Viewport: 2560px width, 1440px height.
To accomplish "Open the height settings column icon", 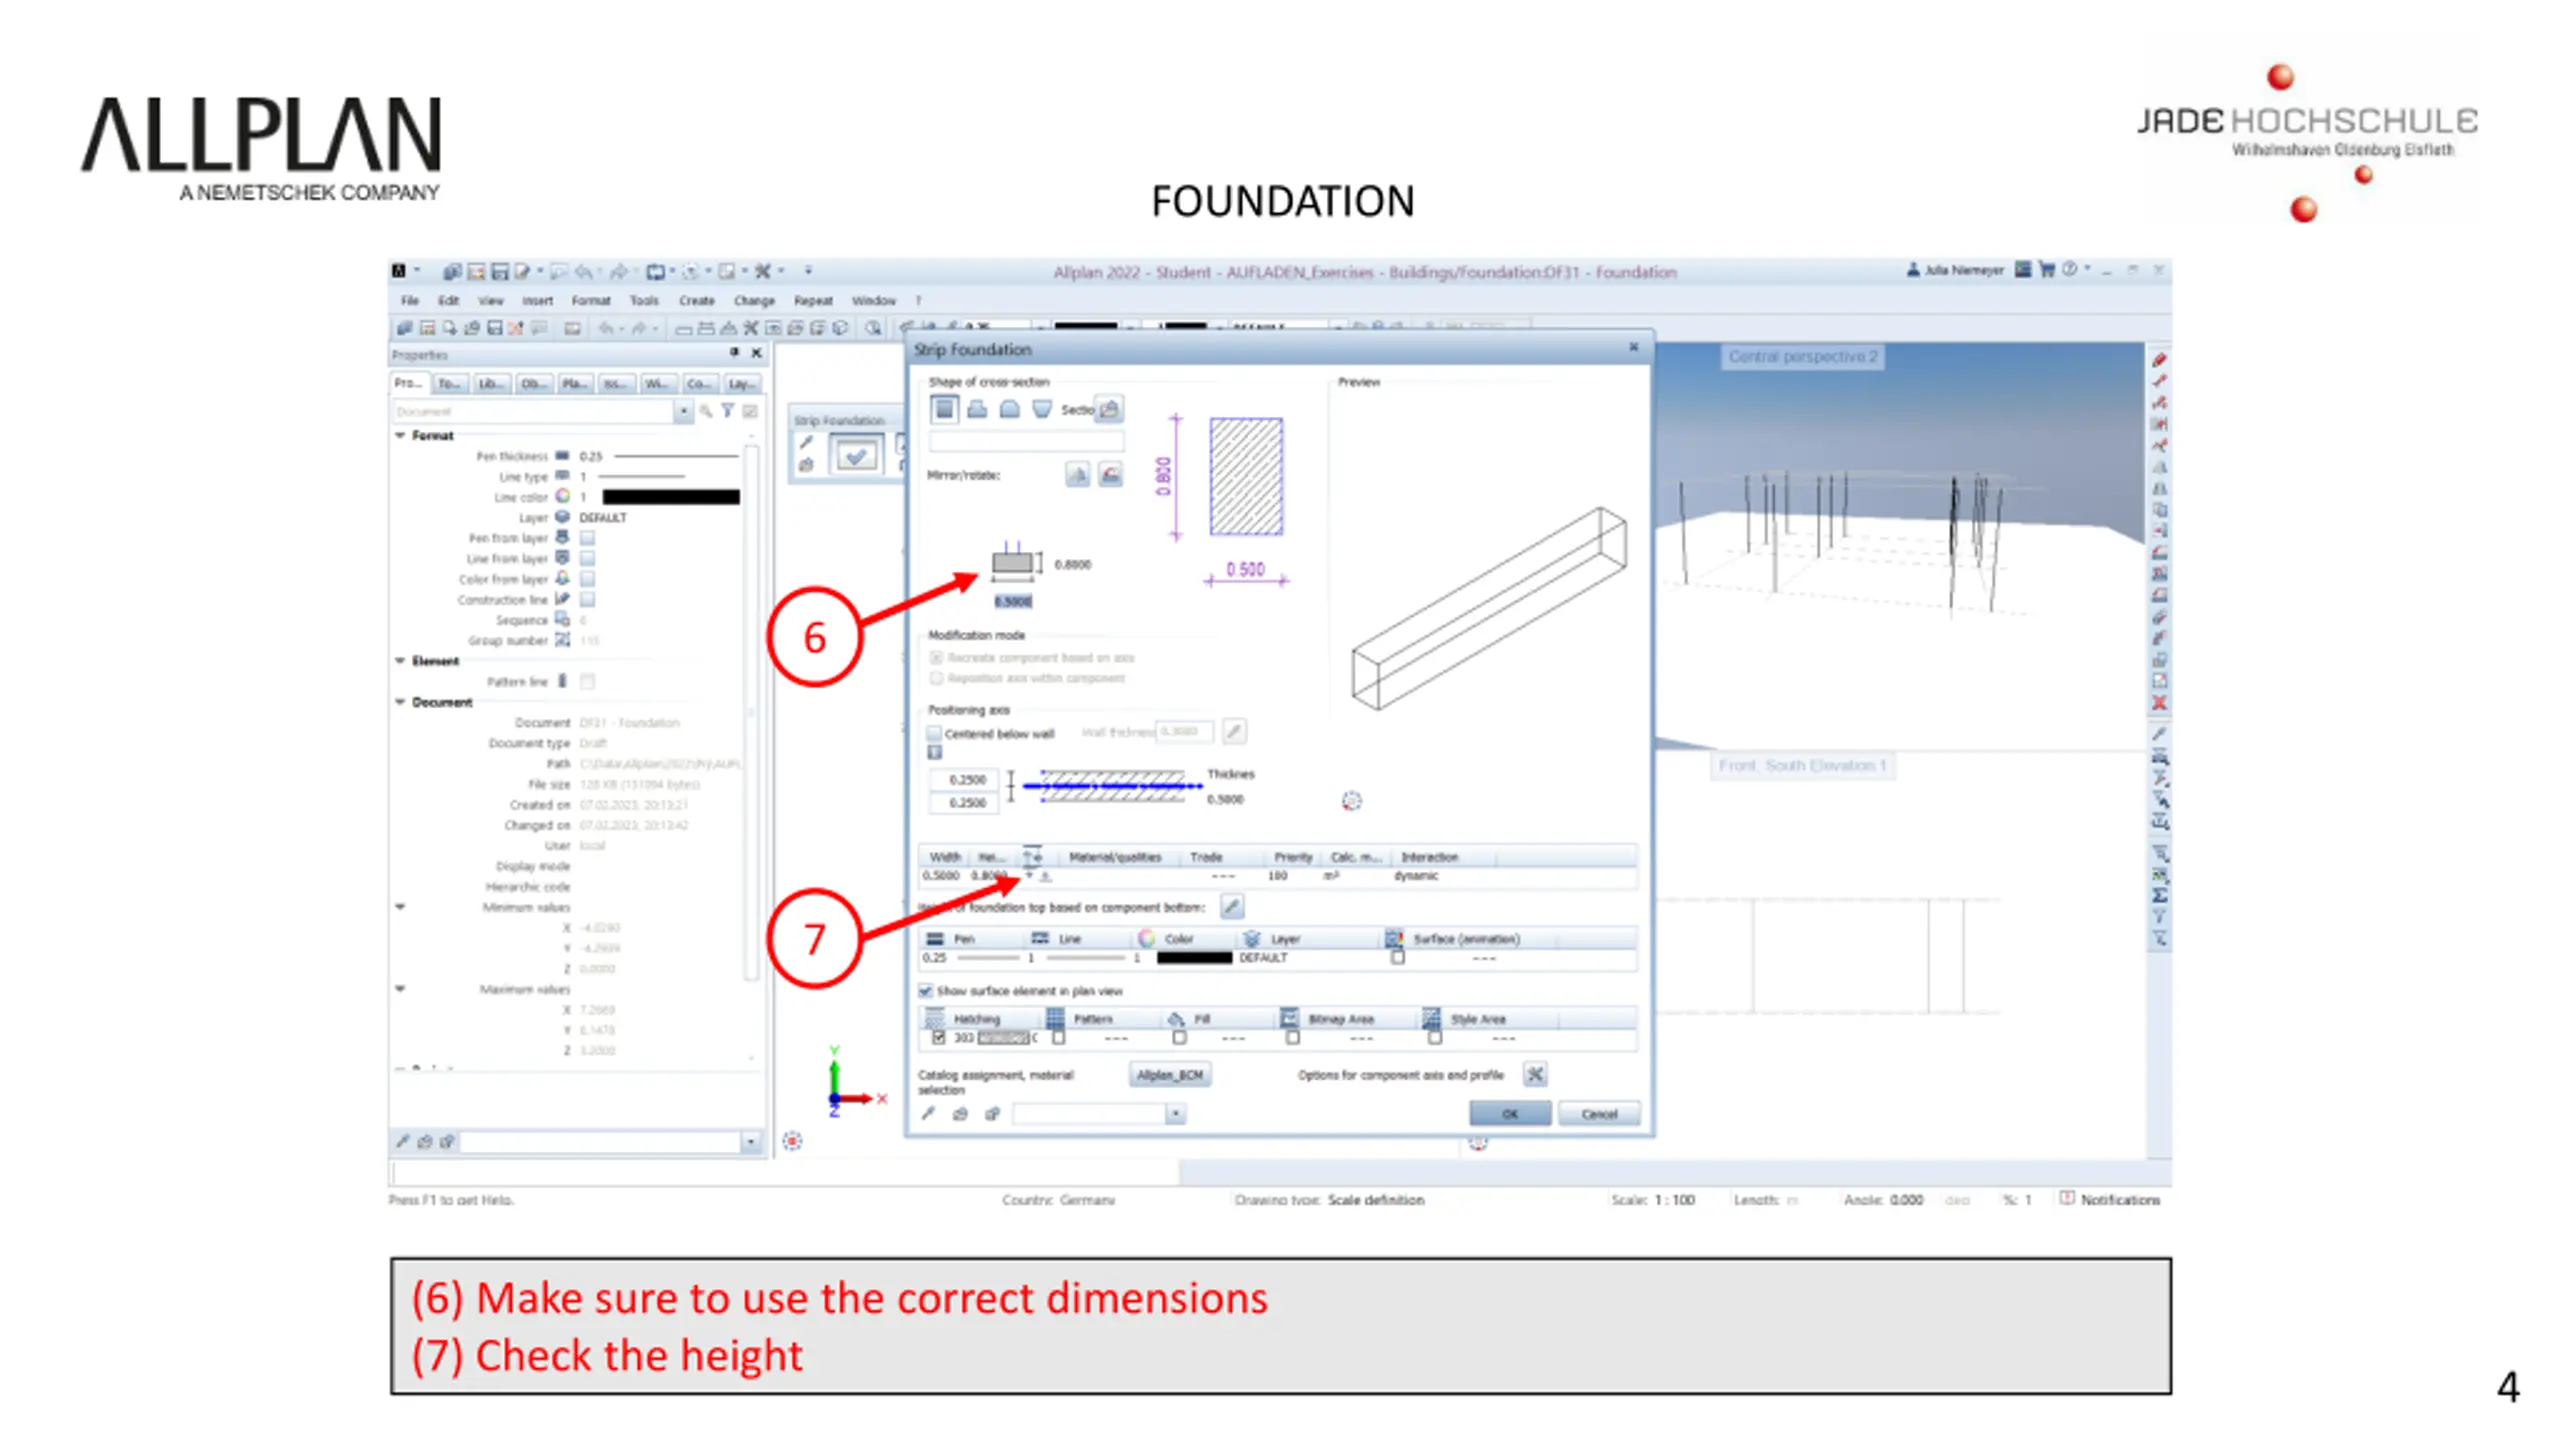I will [1032, 856].
